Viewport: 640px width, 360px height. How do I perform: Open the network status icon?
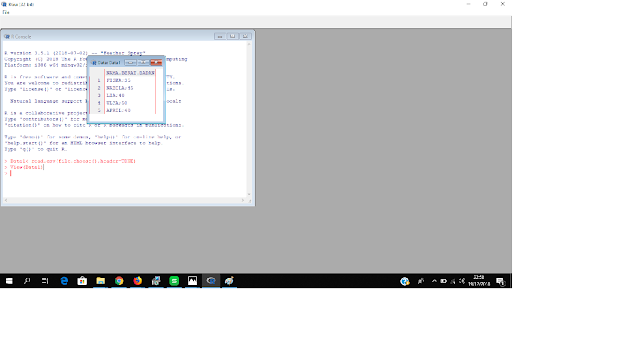click(x=453, y=281)
